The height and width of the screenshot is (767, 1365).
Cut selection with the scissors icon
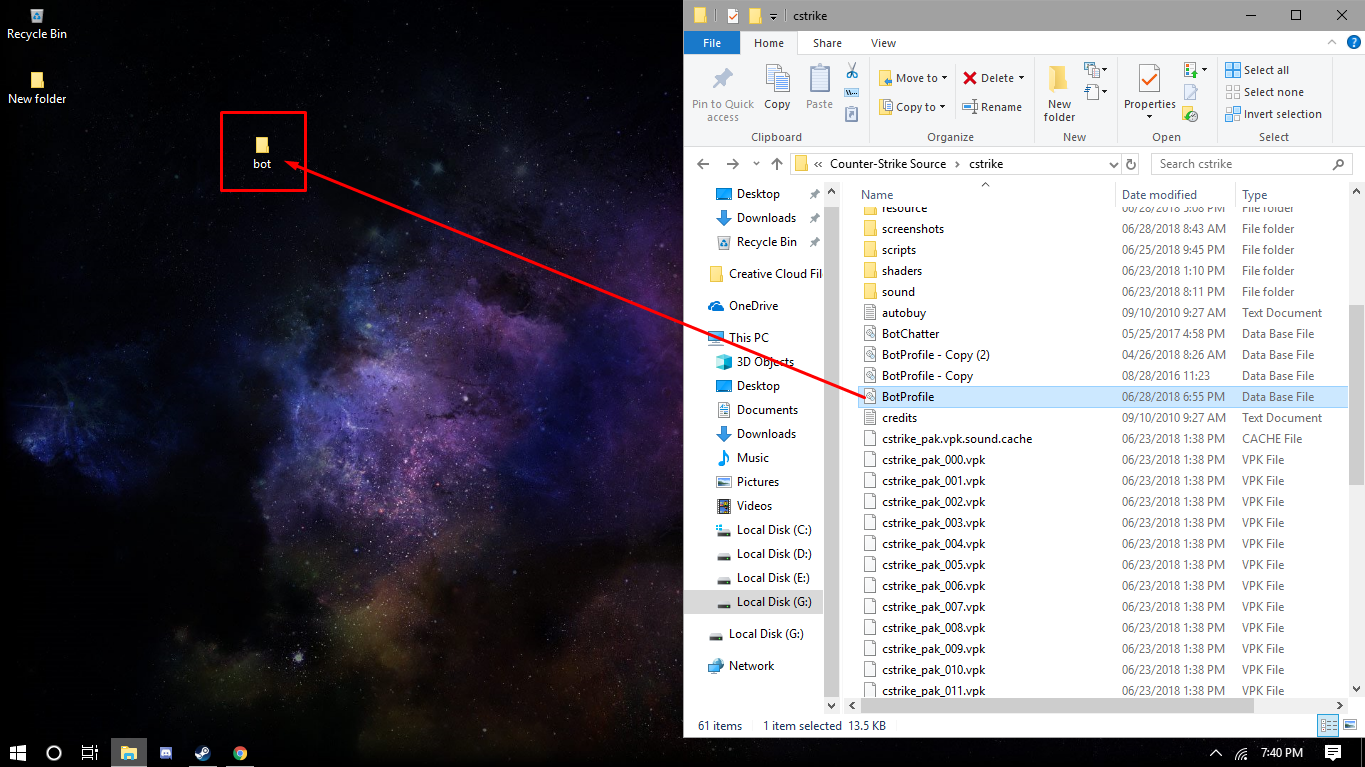(852, 71)
